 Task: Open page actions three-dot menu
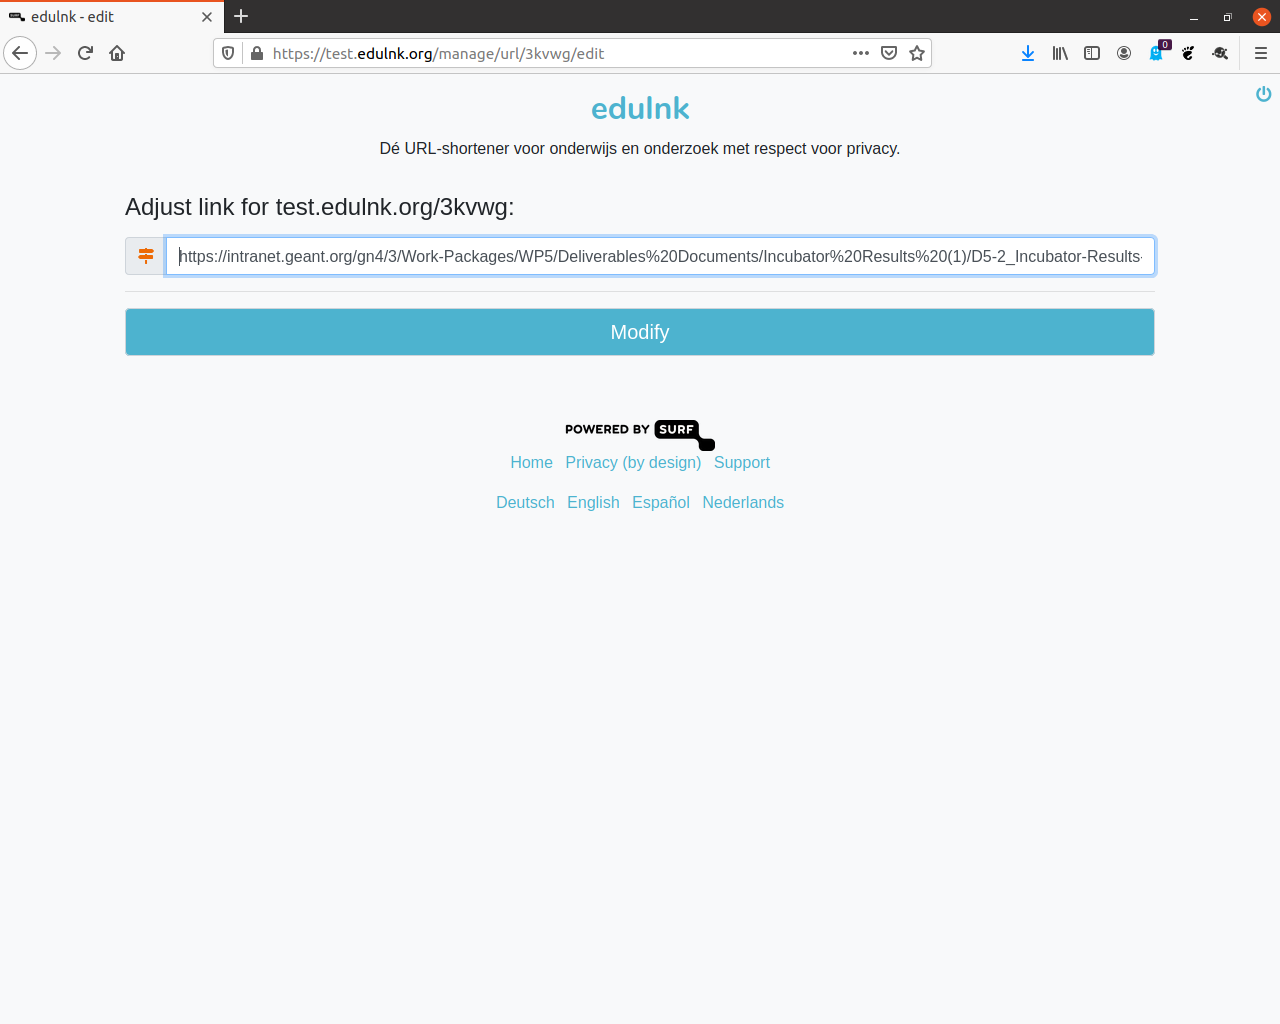coord(861,53)
